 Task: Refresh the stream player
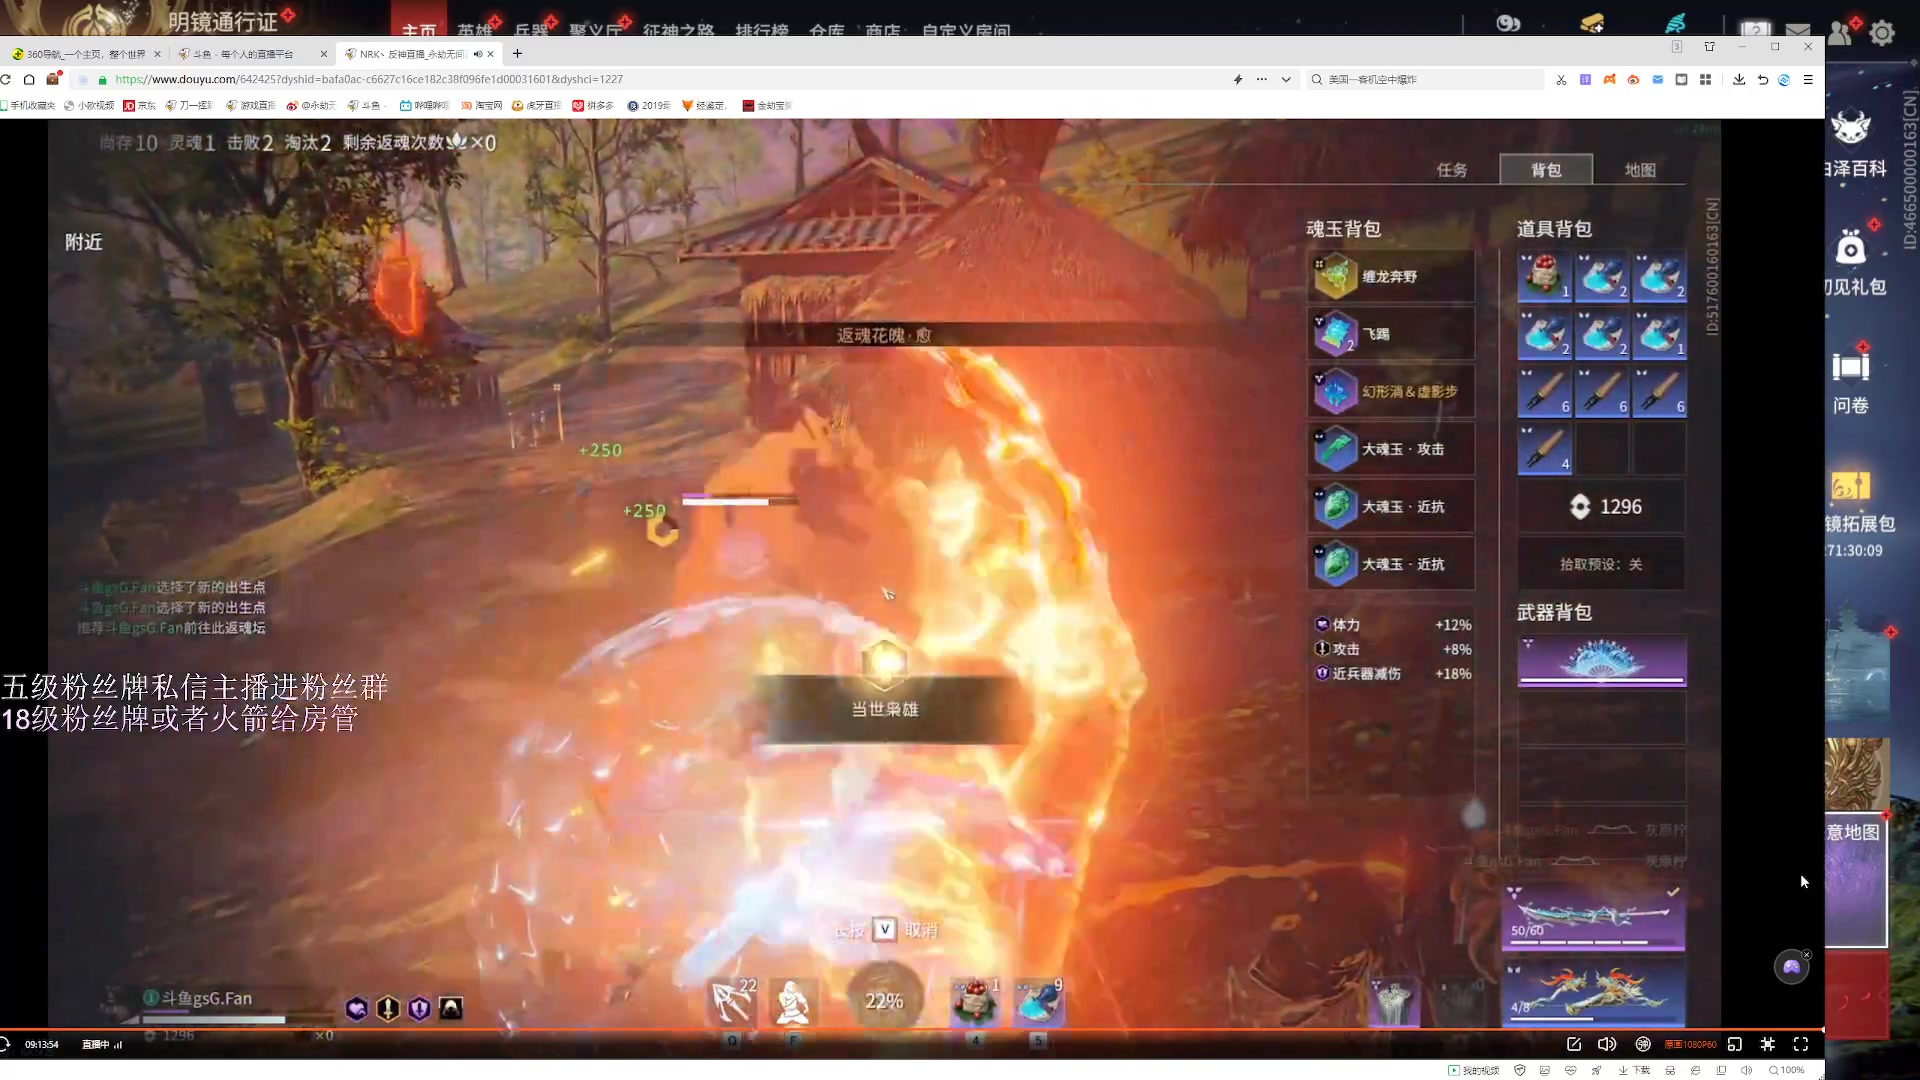6,1044
